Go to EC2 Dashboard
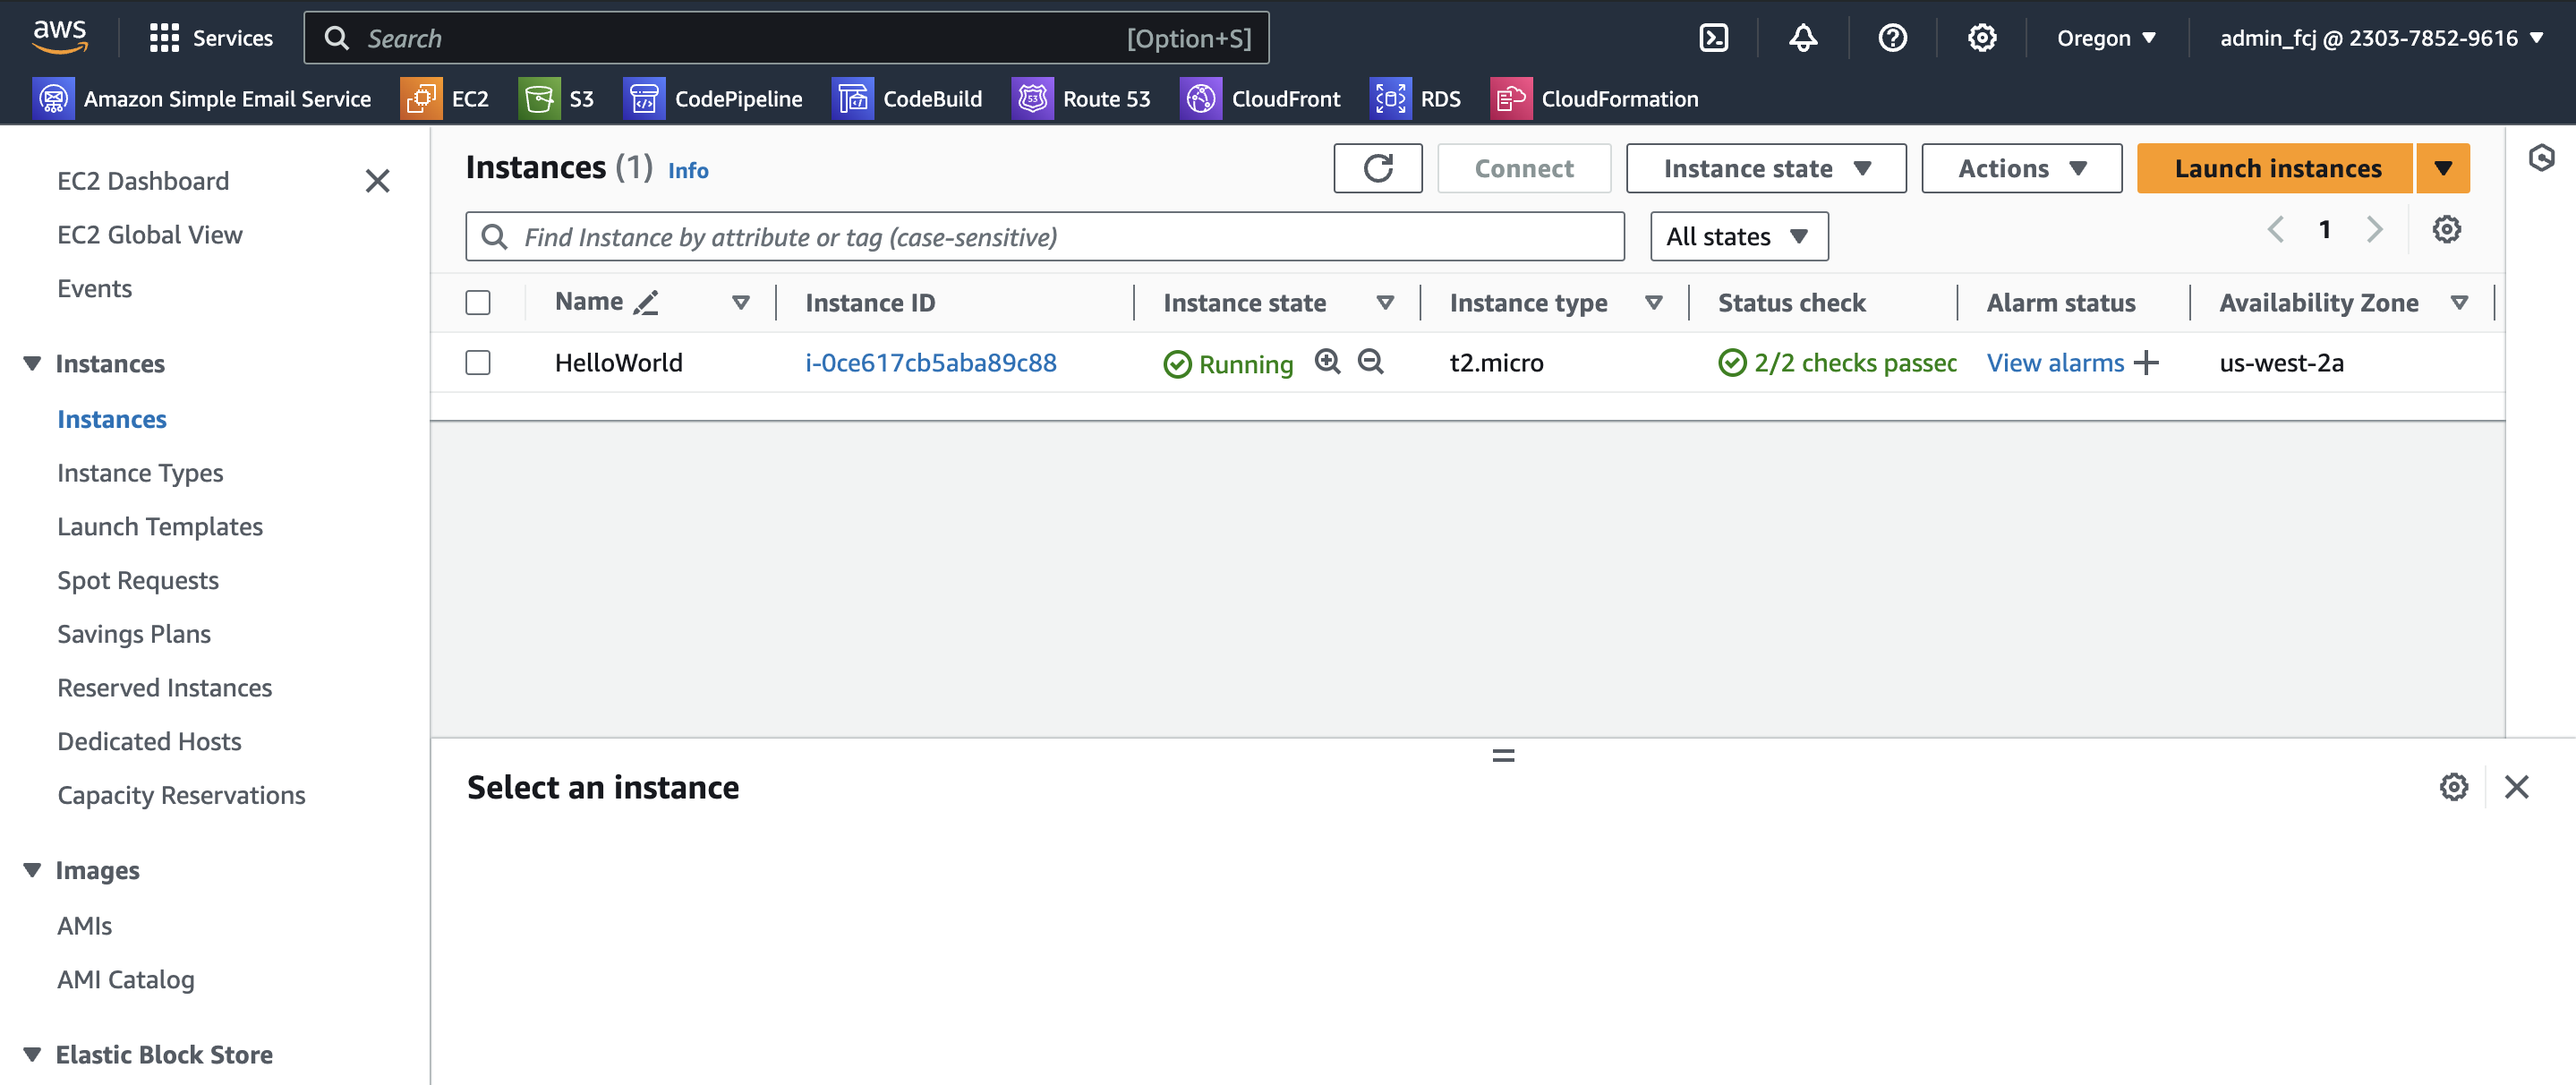The width and height of the screenshot is (2576, 1085). (x=143, y=180)
